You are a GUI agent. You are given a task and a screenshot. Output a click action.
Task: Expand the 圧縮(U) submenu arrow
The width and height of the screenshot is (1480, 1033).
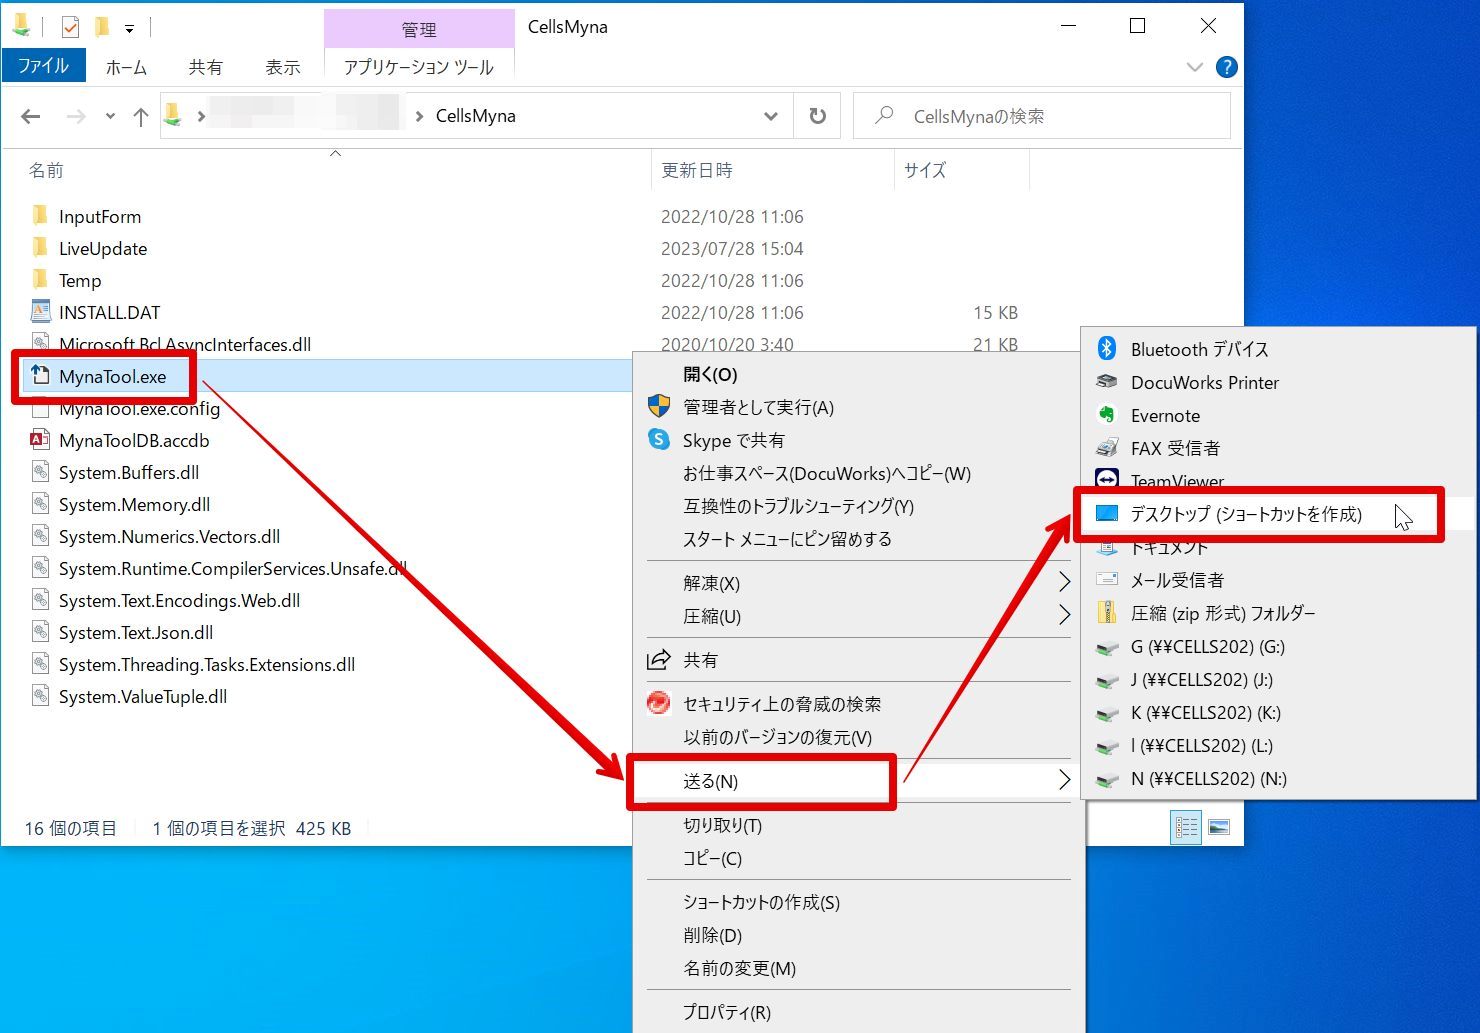1064,615
